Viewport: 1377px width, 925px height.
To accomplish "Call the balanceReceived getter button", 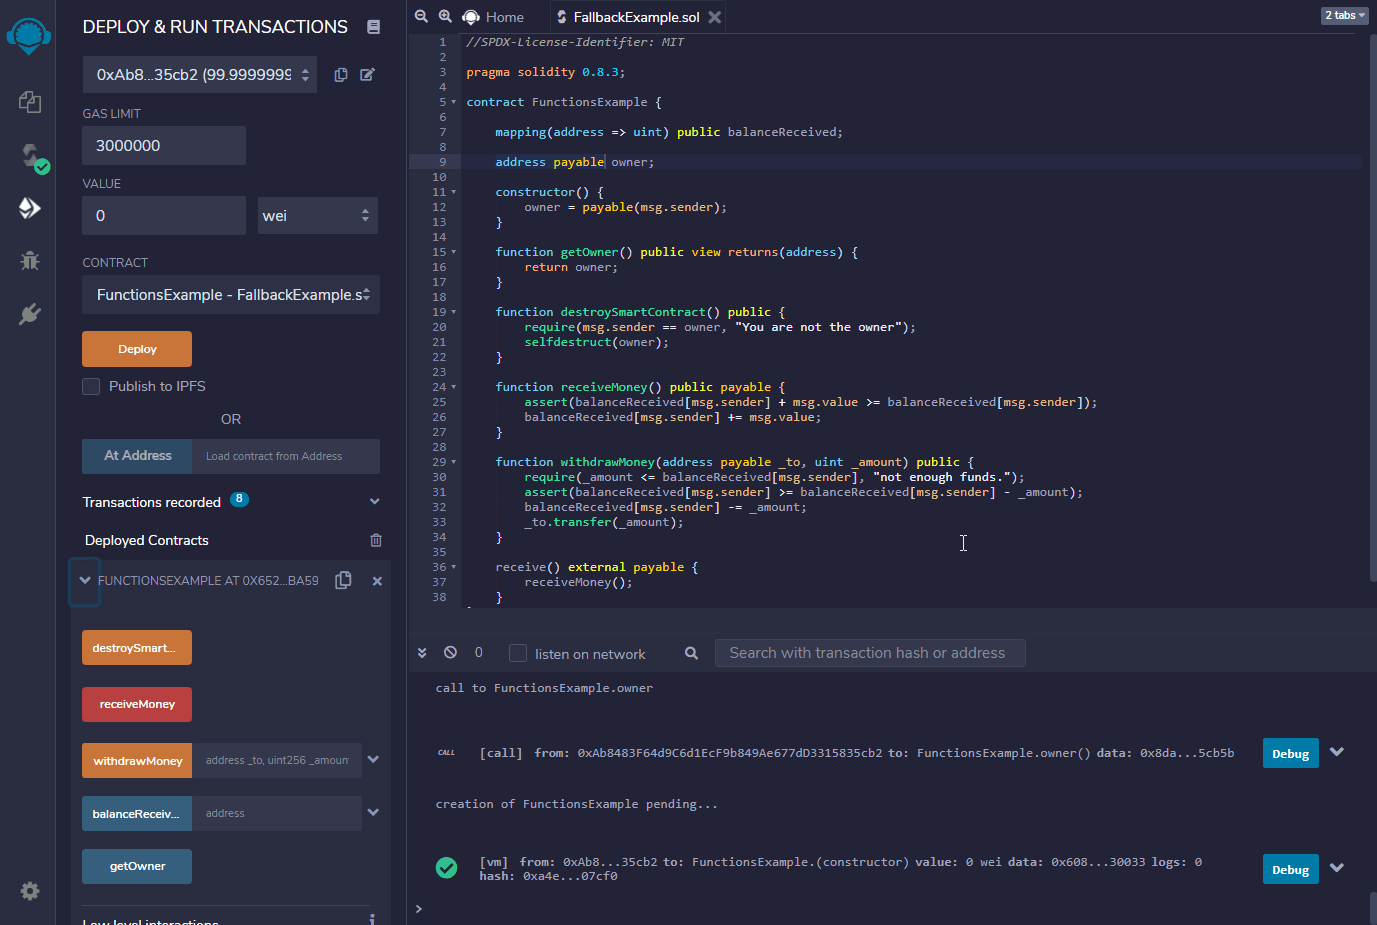I will (137, 814).
